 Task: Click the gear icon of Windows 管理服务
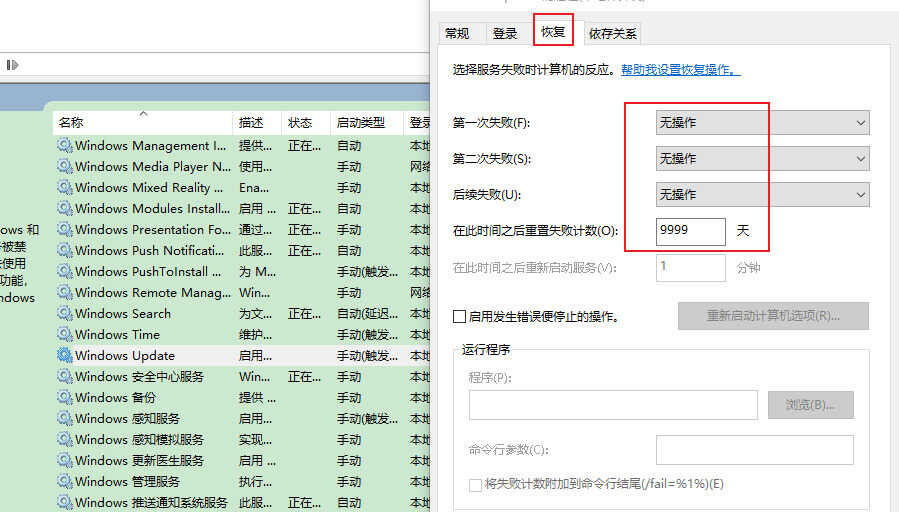pos(65,482)
